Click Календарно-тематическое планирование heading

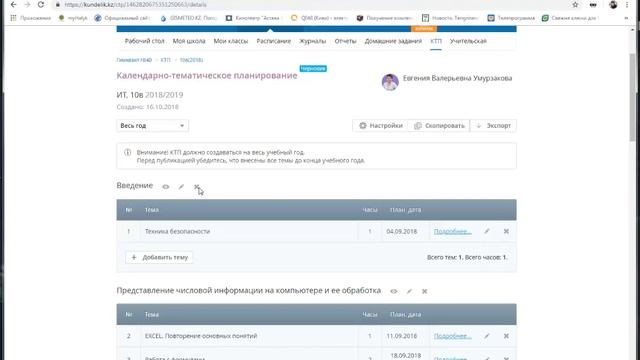point(207,76)
